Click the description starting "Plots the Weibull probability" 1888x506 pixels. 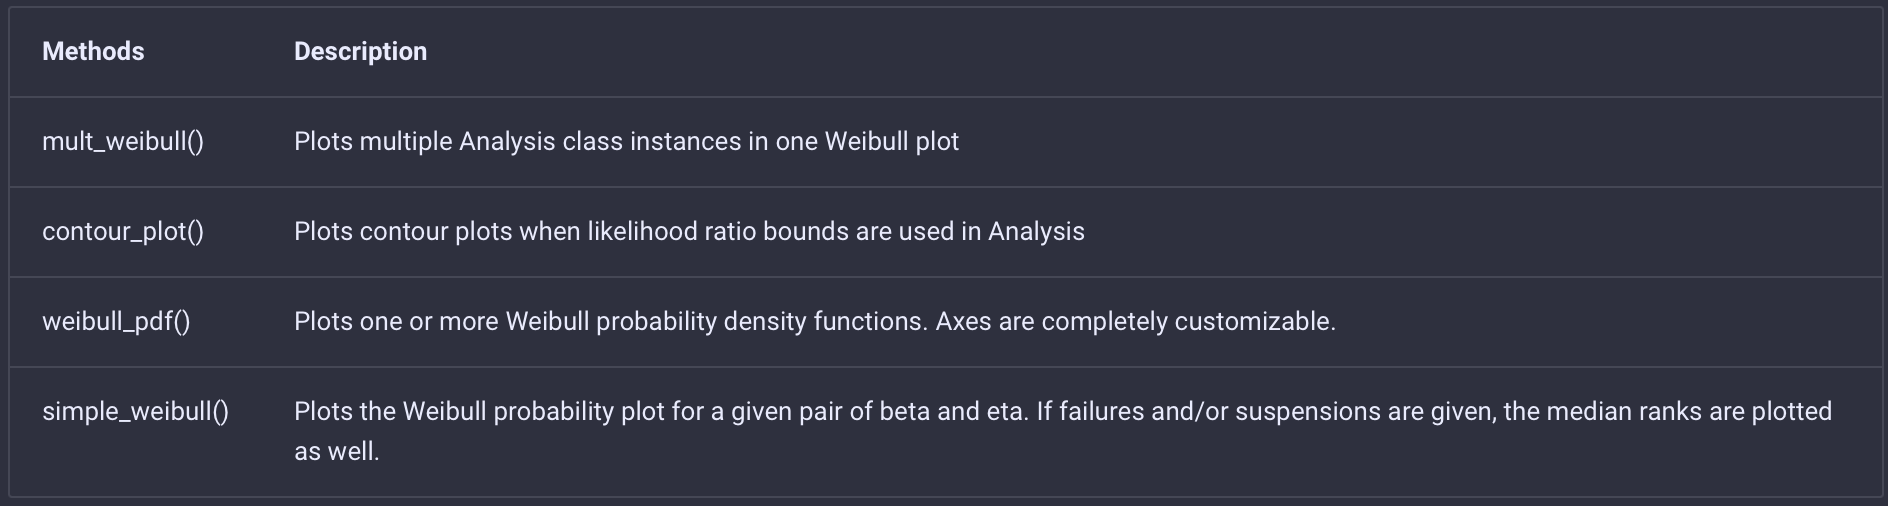tap(1062, 412)
